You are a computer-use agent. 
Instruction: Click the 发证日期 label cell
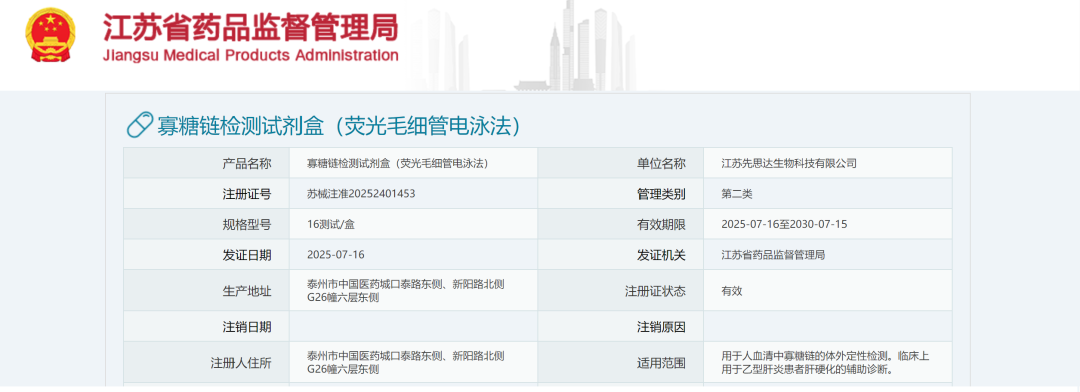pyautogui.click(x=207, y=254)
